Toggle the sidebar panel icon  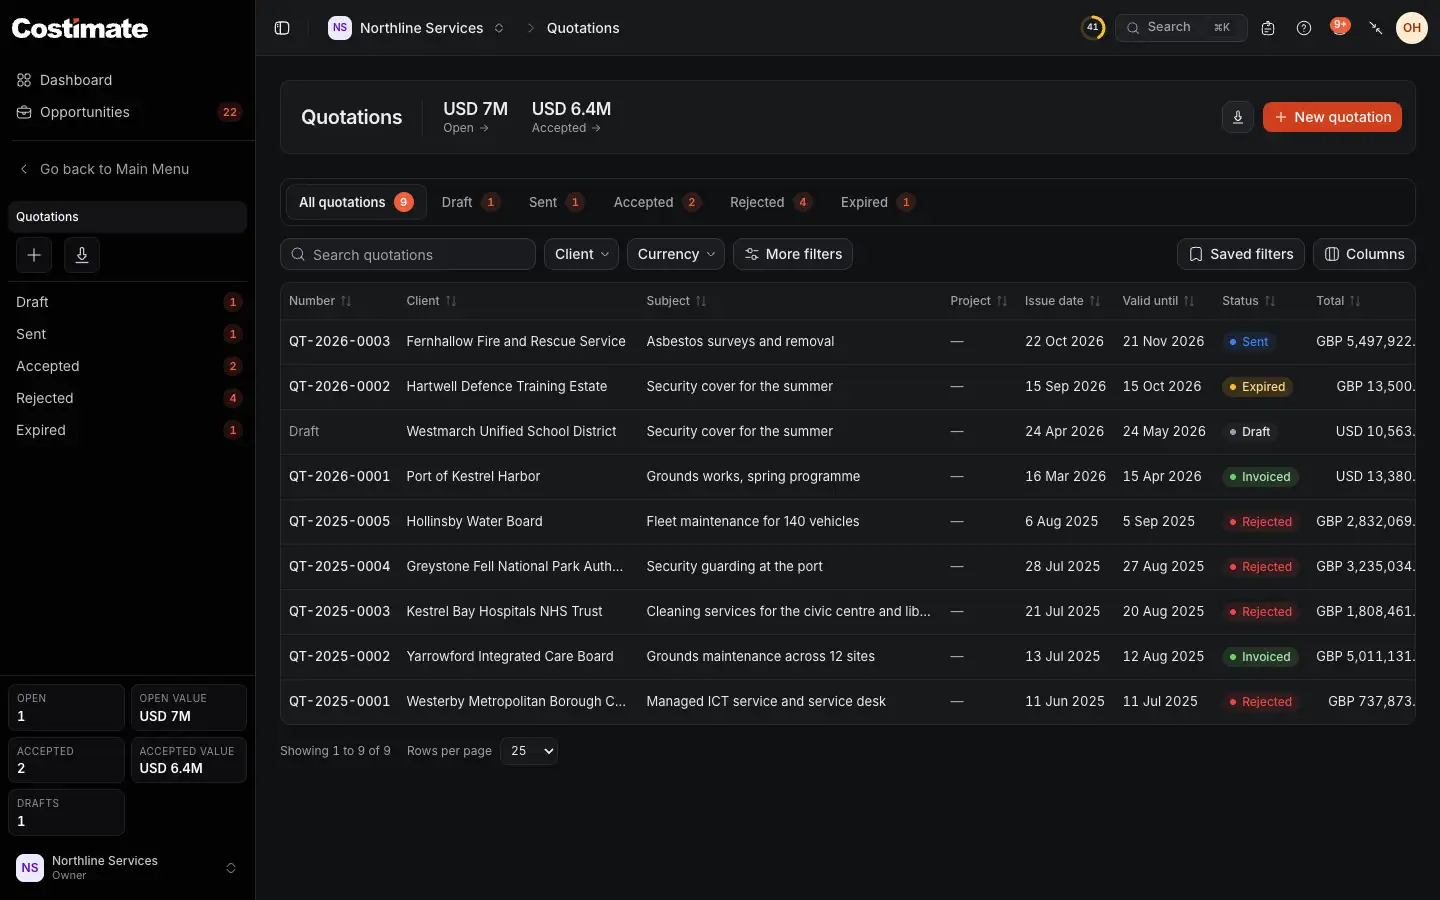(x=282, y=28)
